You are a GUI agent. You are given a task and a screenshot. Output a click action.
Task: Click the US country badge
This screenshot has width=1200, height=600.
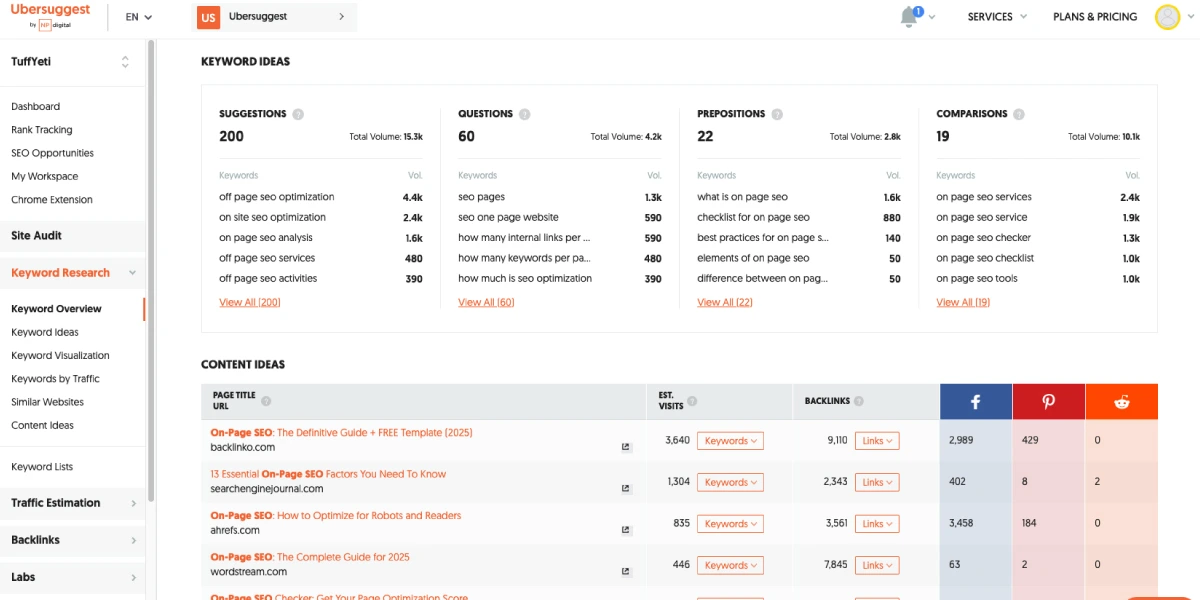[208, 17]
